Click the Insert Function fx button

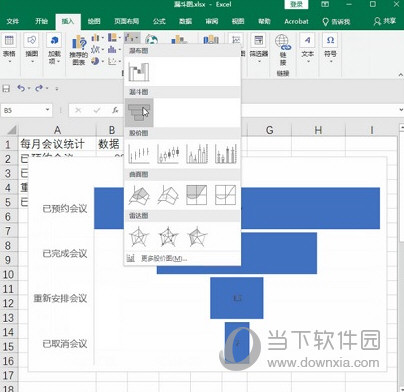tap(115, 110)
